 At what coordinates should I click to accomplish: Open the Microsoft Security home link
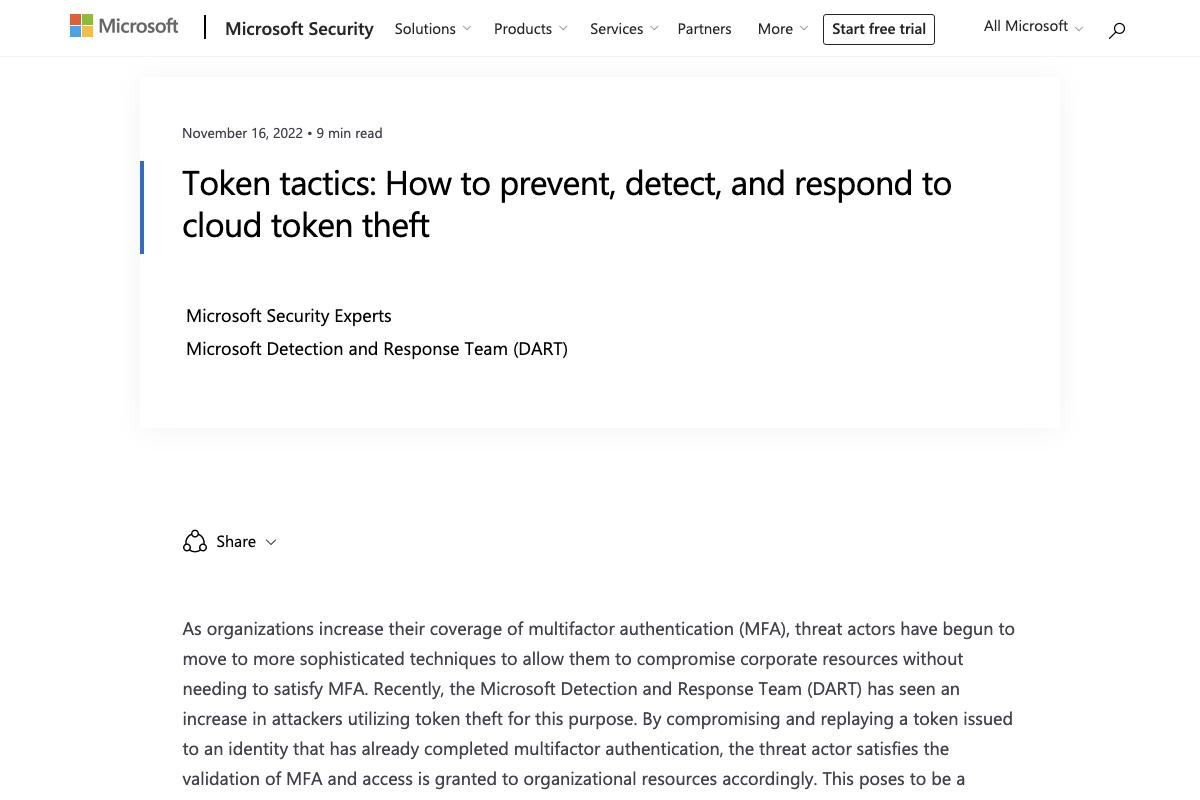tap(299, 29)
